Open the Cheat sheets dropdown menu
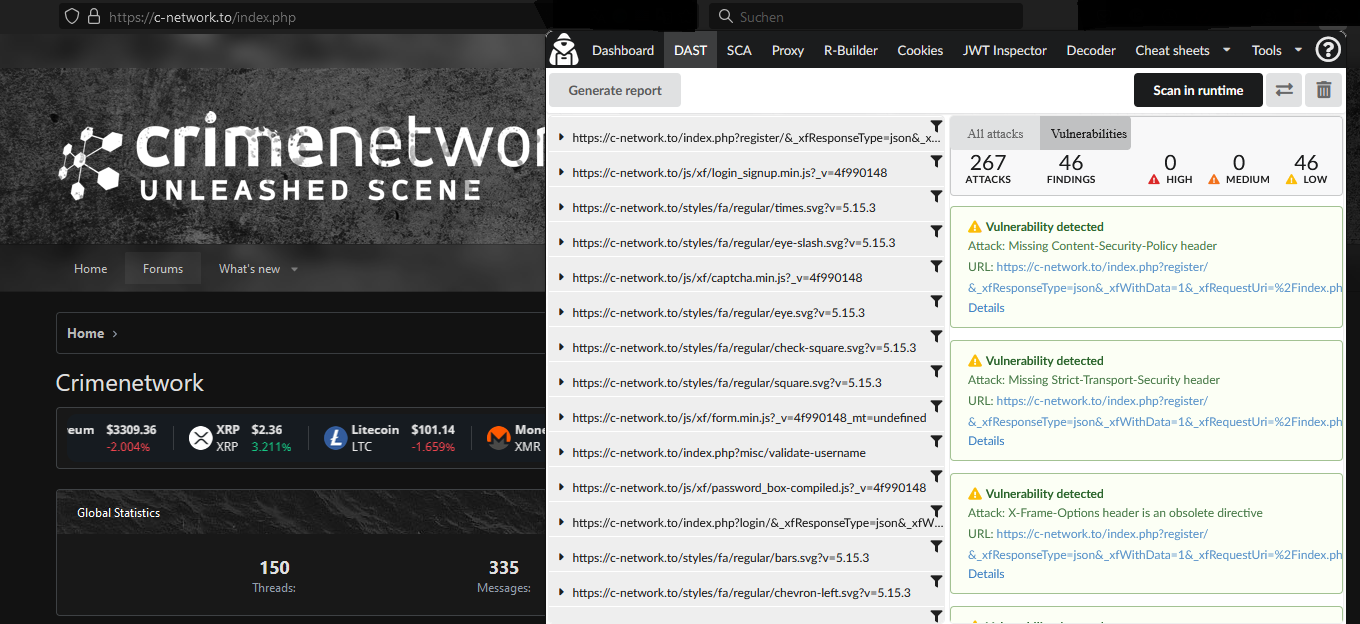The width and height of the screenshot is (1360, 624). point(1183,50)
